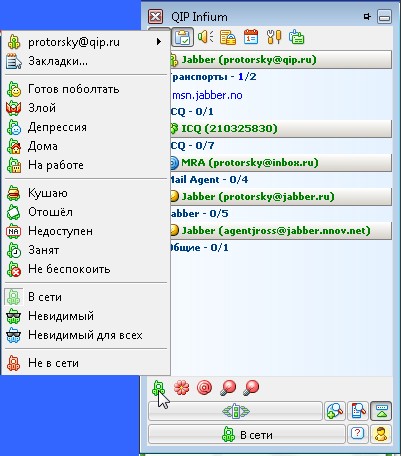Expand the Общие - 0/1 group
The width and height of the screenshot is (401, 456).
199,248
